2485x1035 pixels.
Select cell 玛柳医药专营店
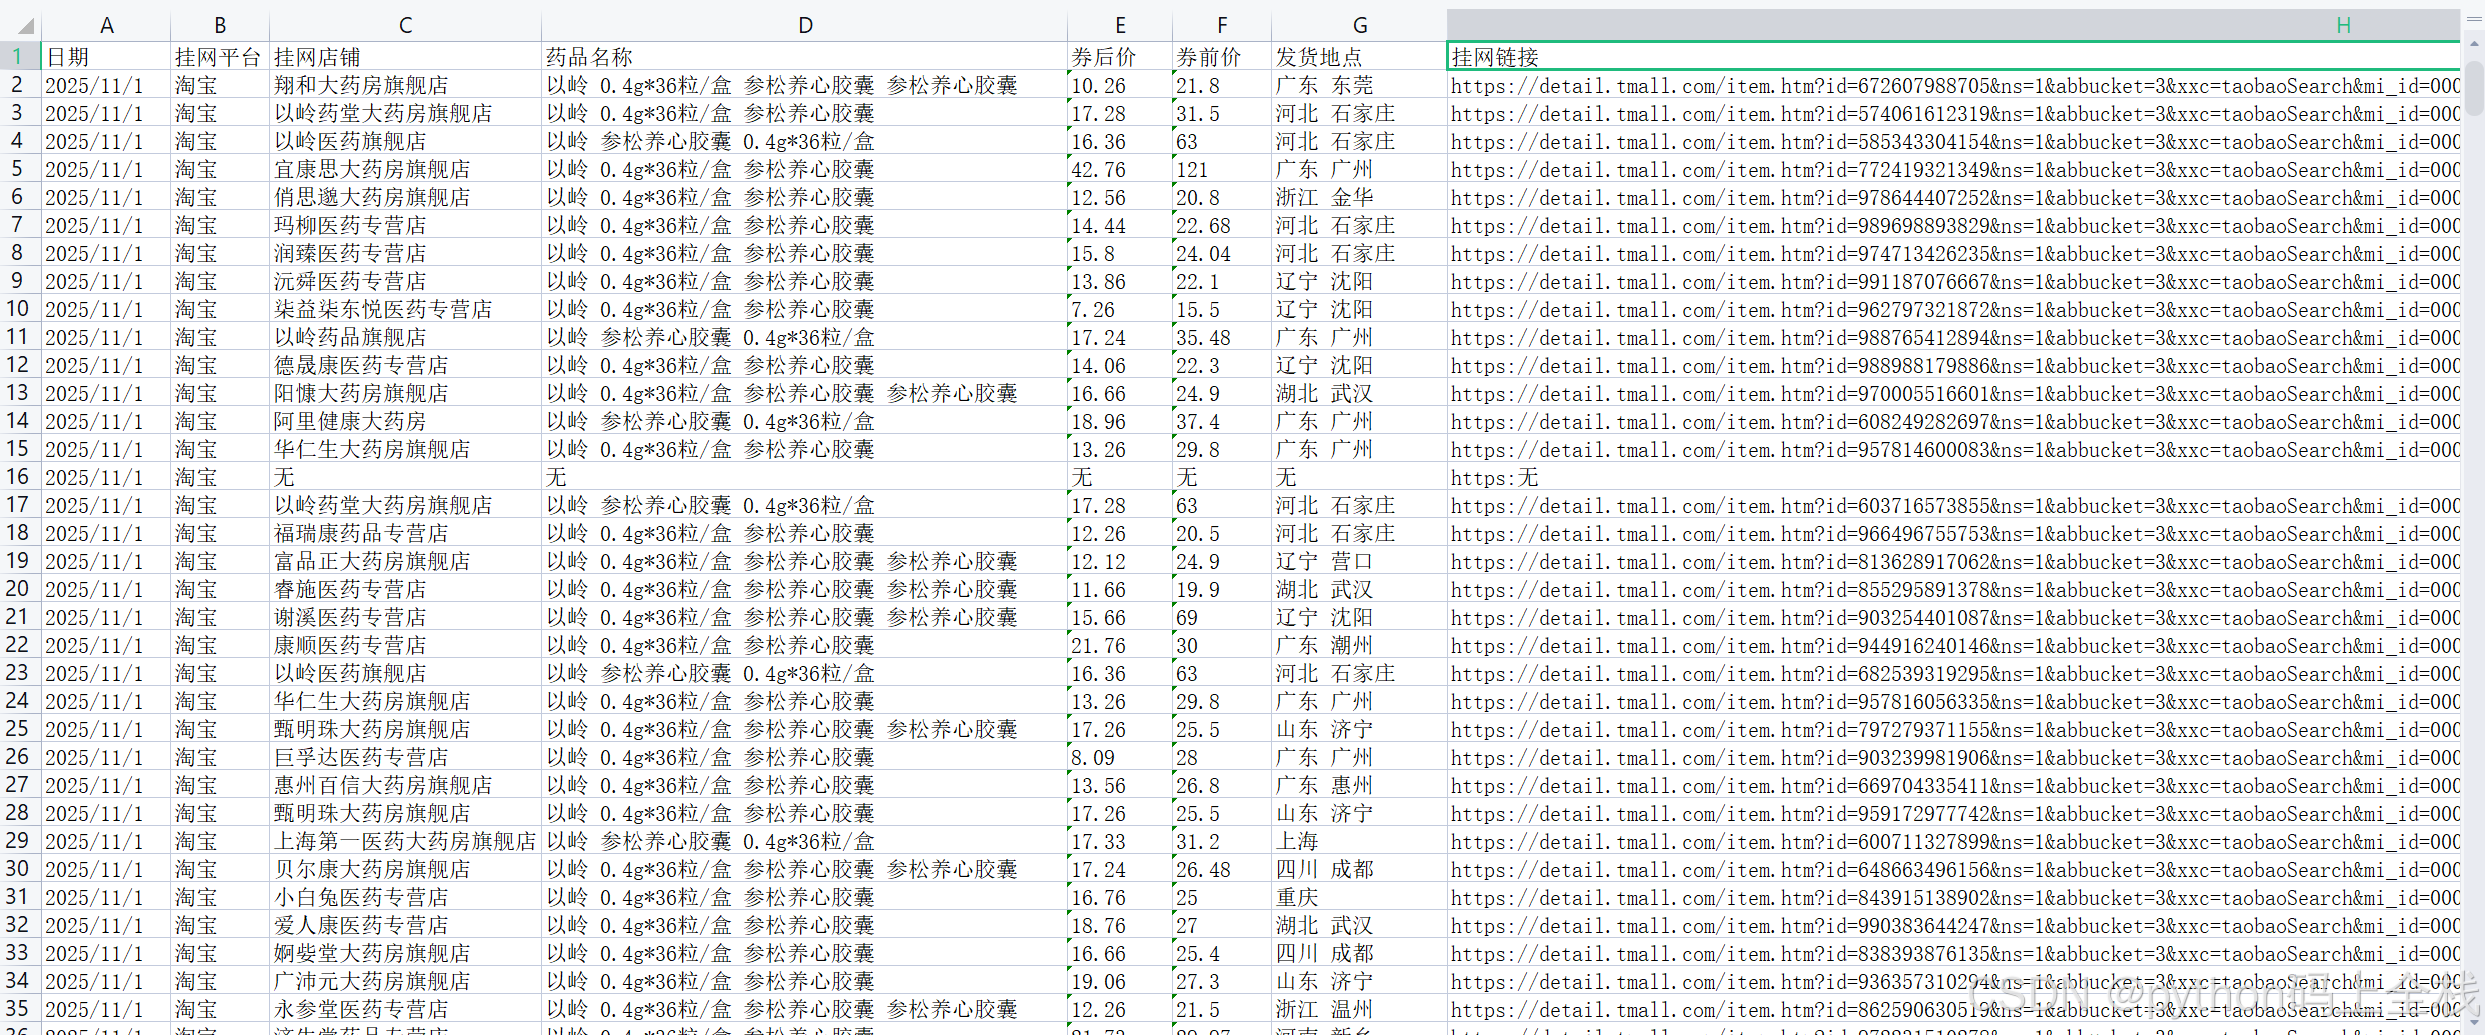405,225
